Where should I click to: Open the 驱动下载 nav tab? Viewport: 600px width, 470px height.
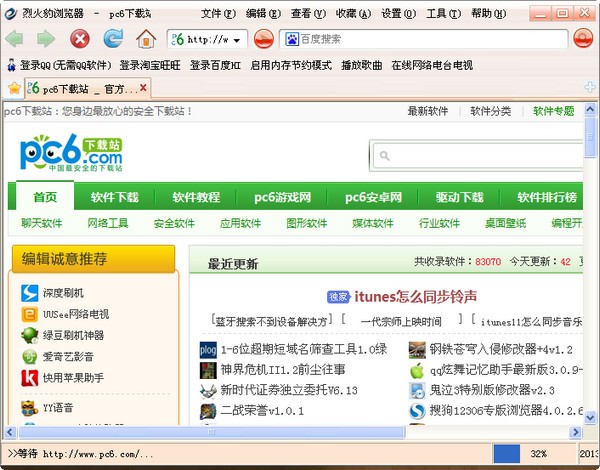coord(460,197)
